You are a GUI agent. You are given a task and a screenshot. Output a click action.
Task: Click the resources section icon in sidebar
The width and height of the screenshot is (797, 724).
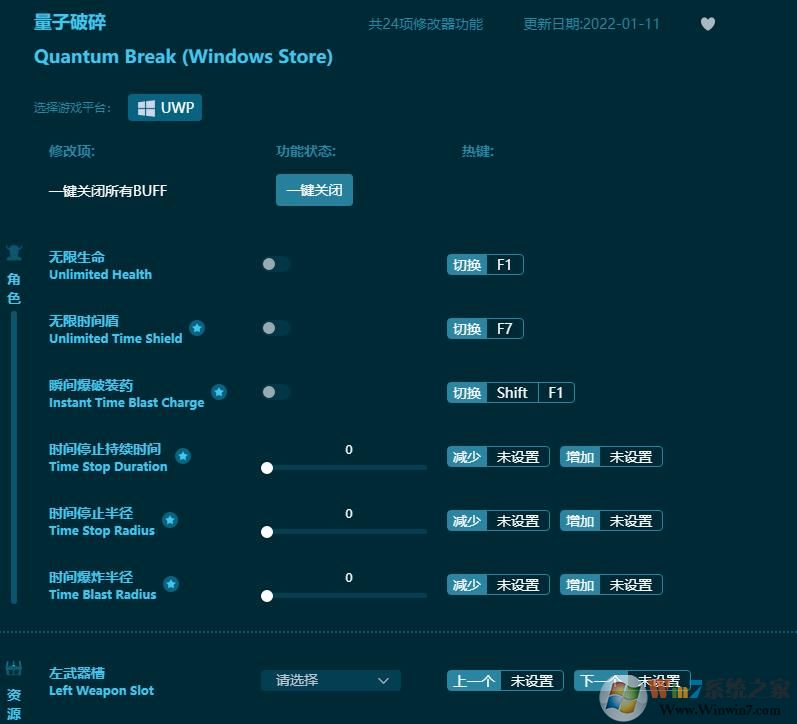pos(14,668)
